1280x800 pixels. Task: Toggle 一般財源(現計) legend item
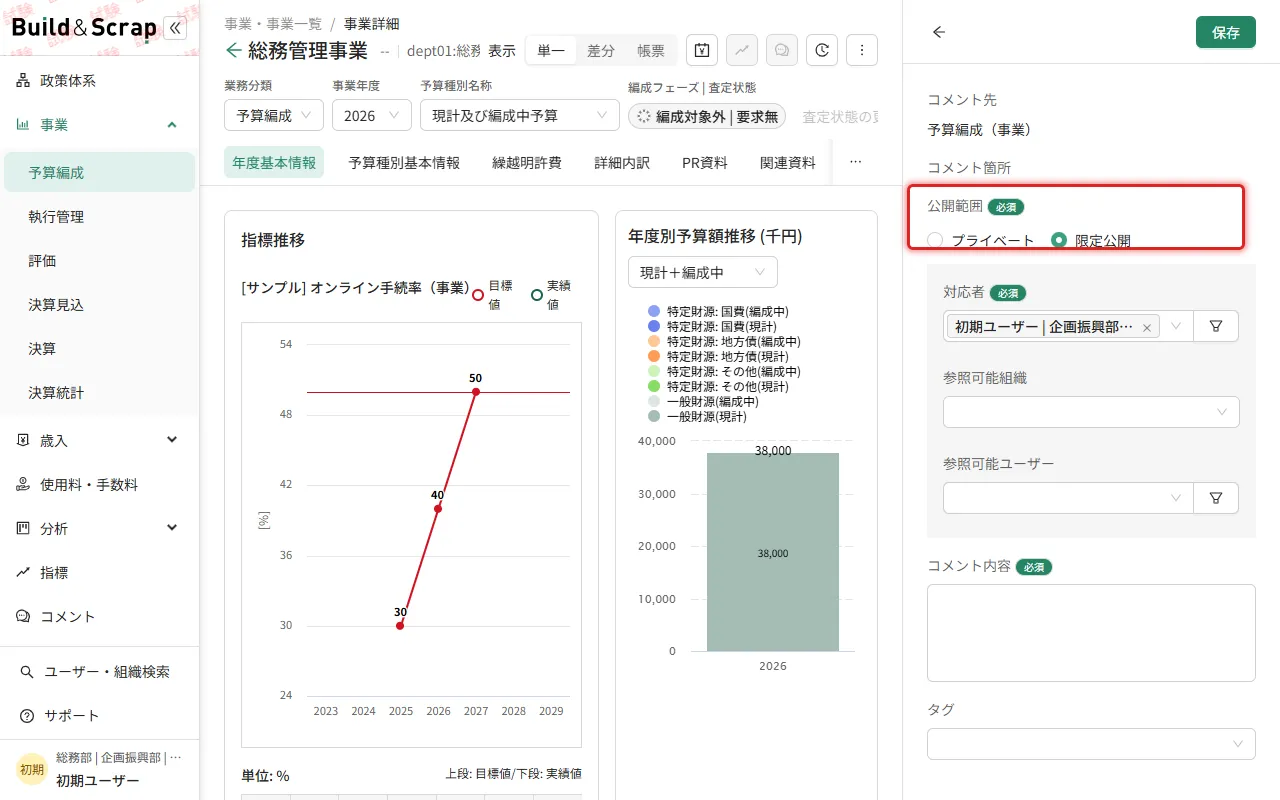tap(697, 416)
